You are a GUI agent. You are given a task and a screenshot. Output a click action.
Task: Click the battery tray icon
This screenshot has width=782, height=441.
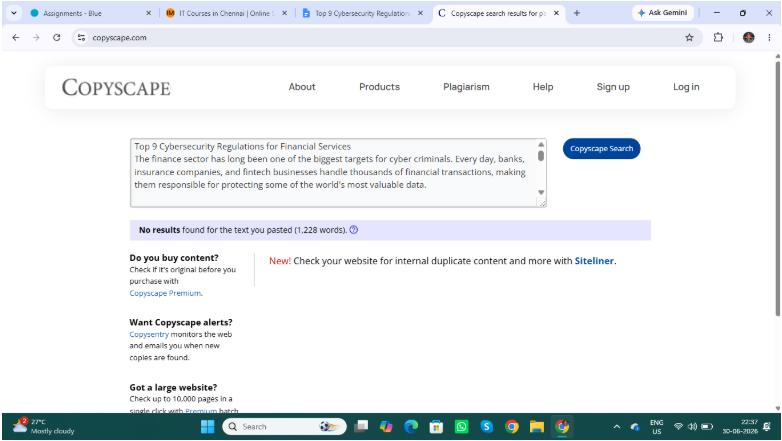tap(707, 427)
